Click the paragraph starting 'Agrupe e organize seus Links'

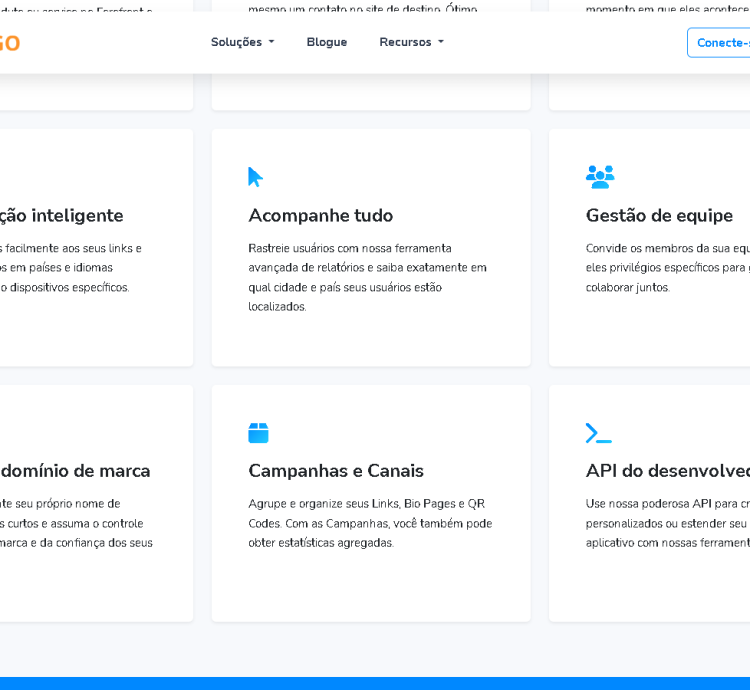pyautogui.click(x=370, y=523)
